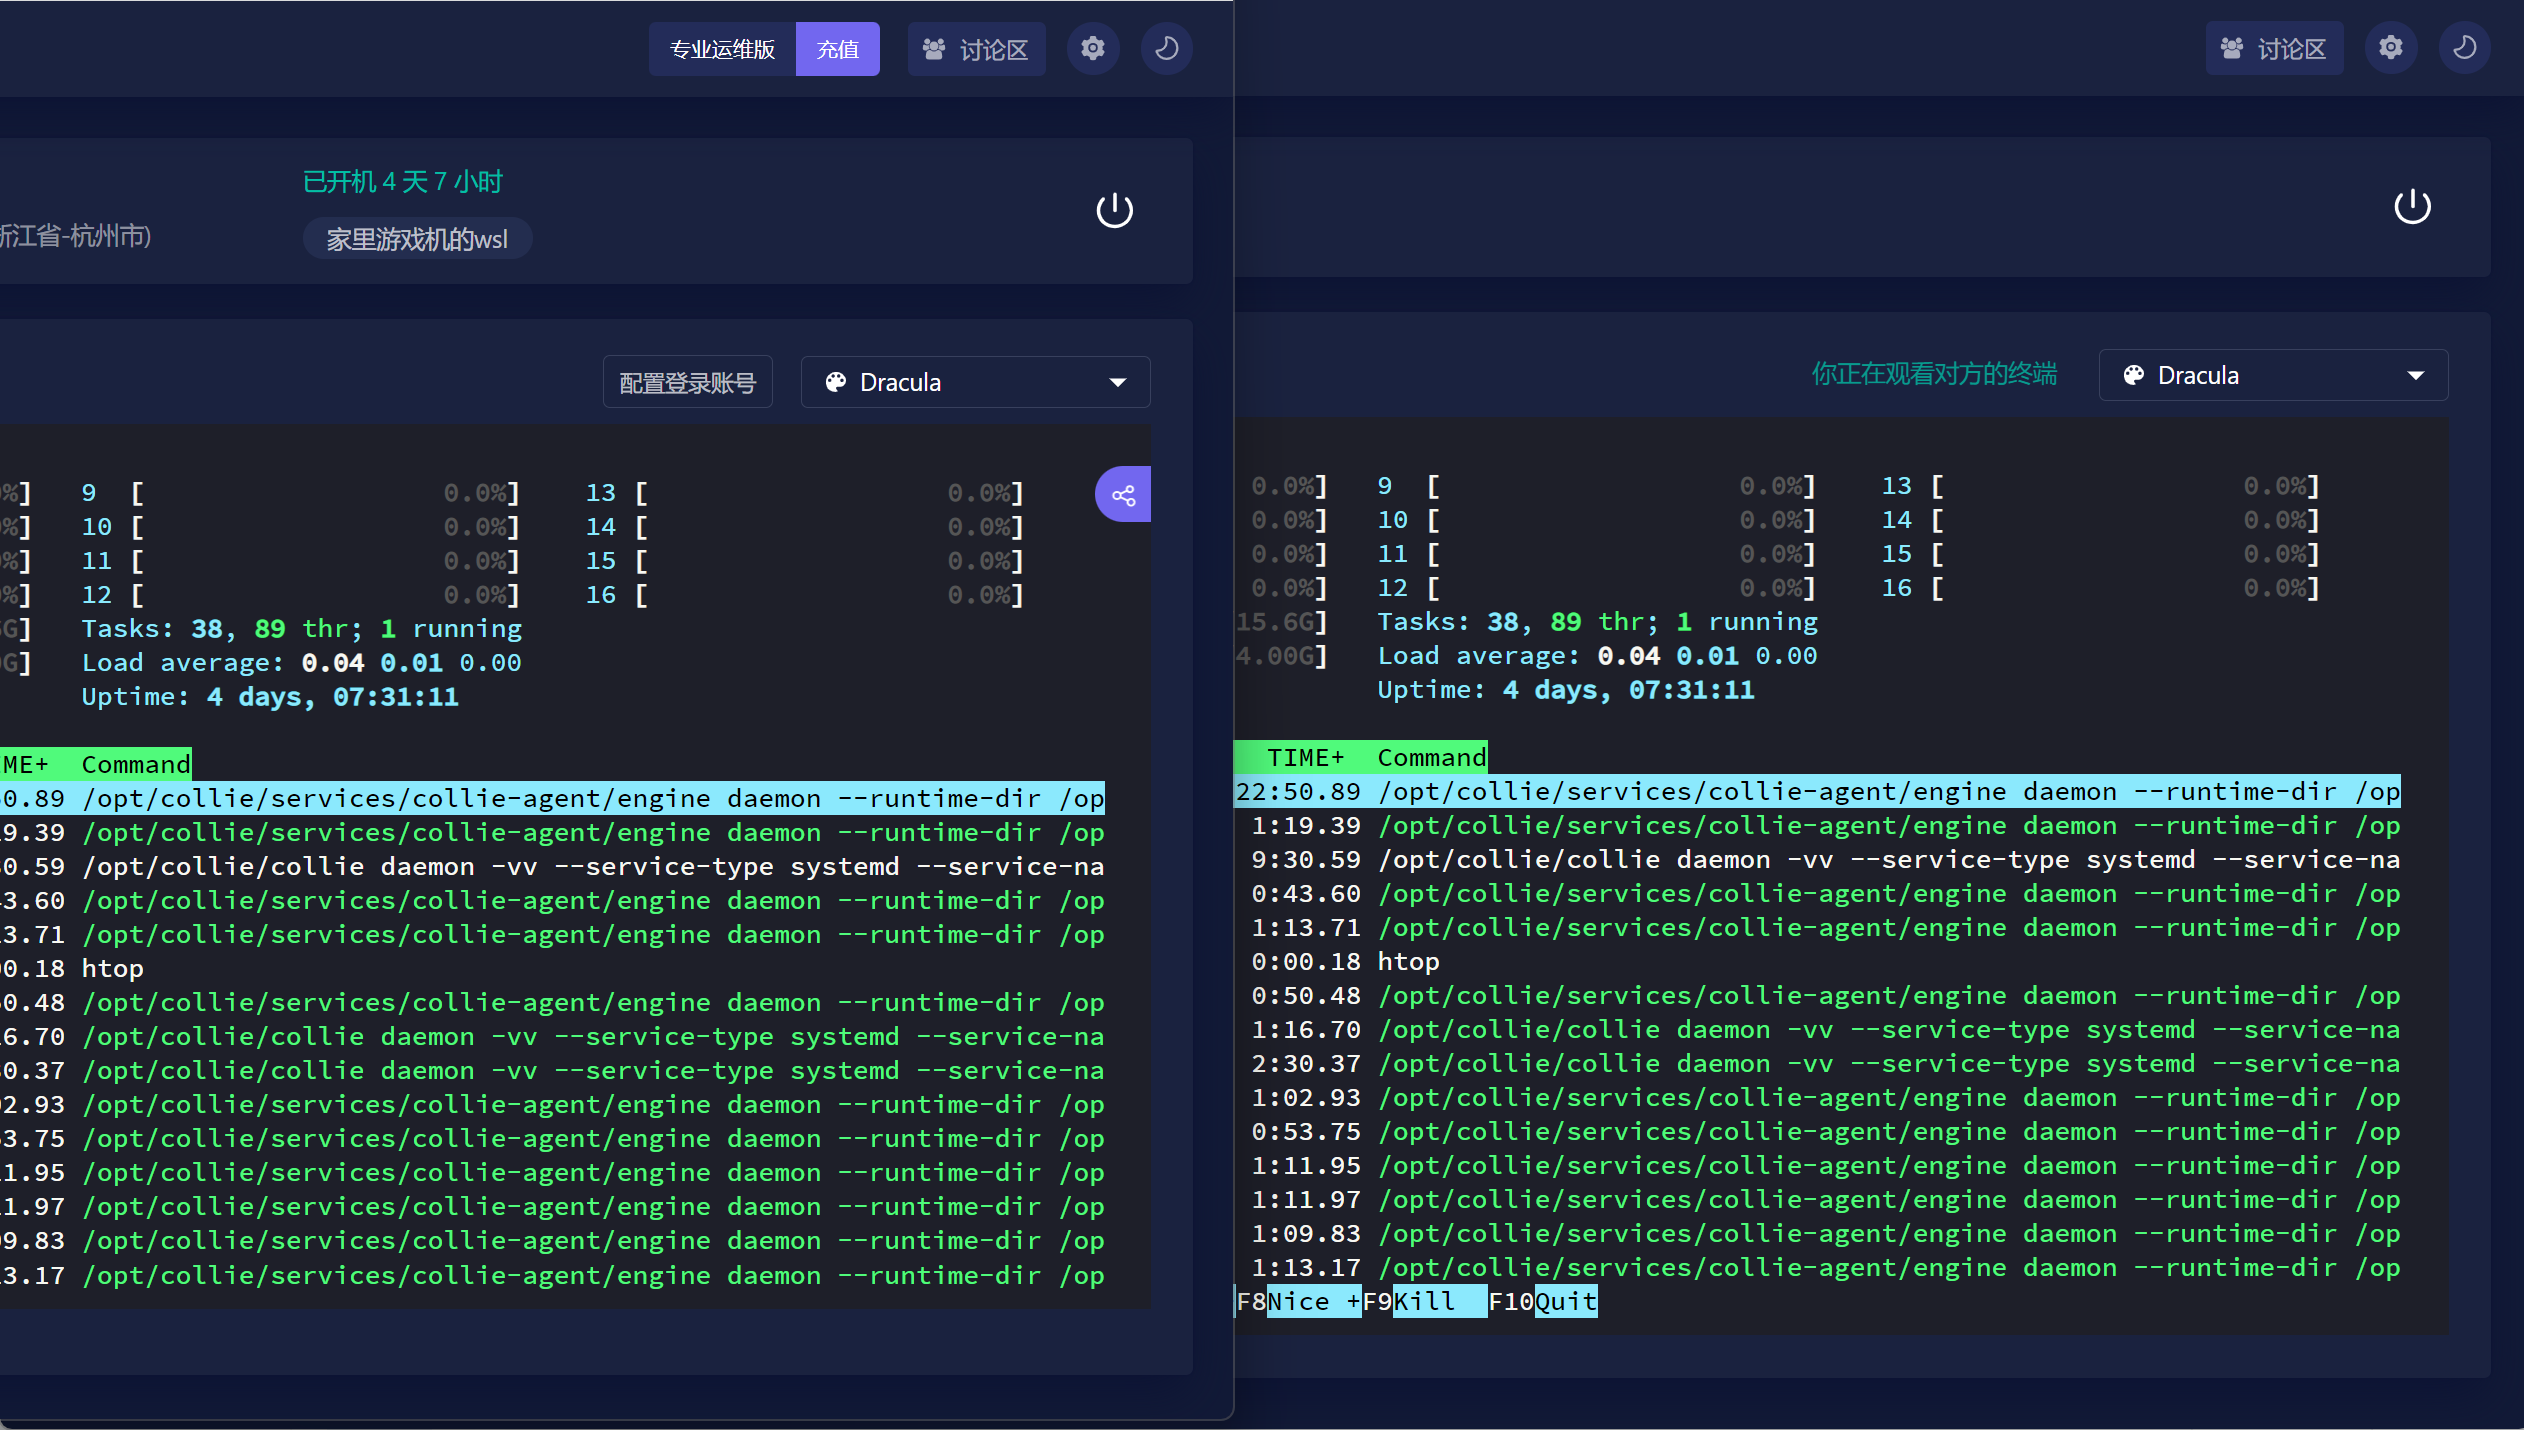
Task: Click palette icon in left theme selector
Action: [x=836, y=382]
